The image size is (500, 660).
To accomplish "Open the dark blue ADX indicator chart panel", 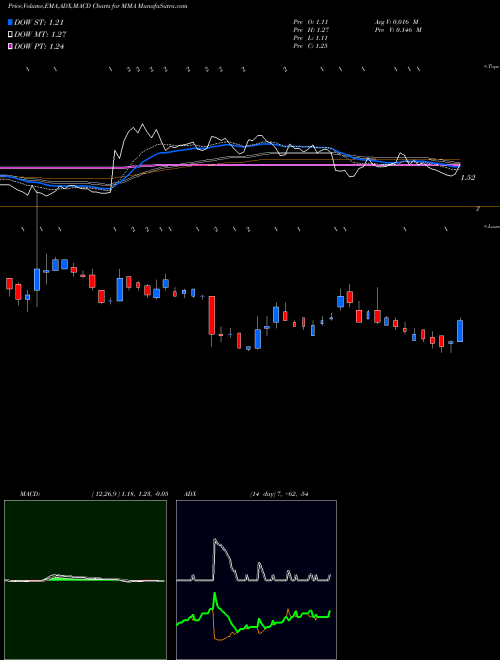I will point(256,580).
